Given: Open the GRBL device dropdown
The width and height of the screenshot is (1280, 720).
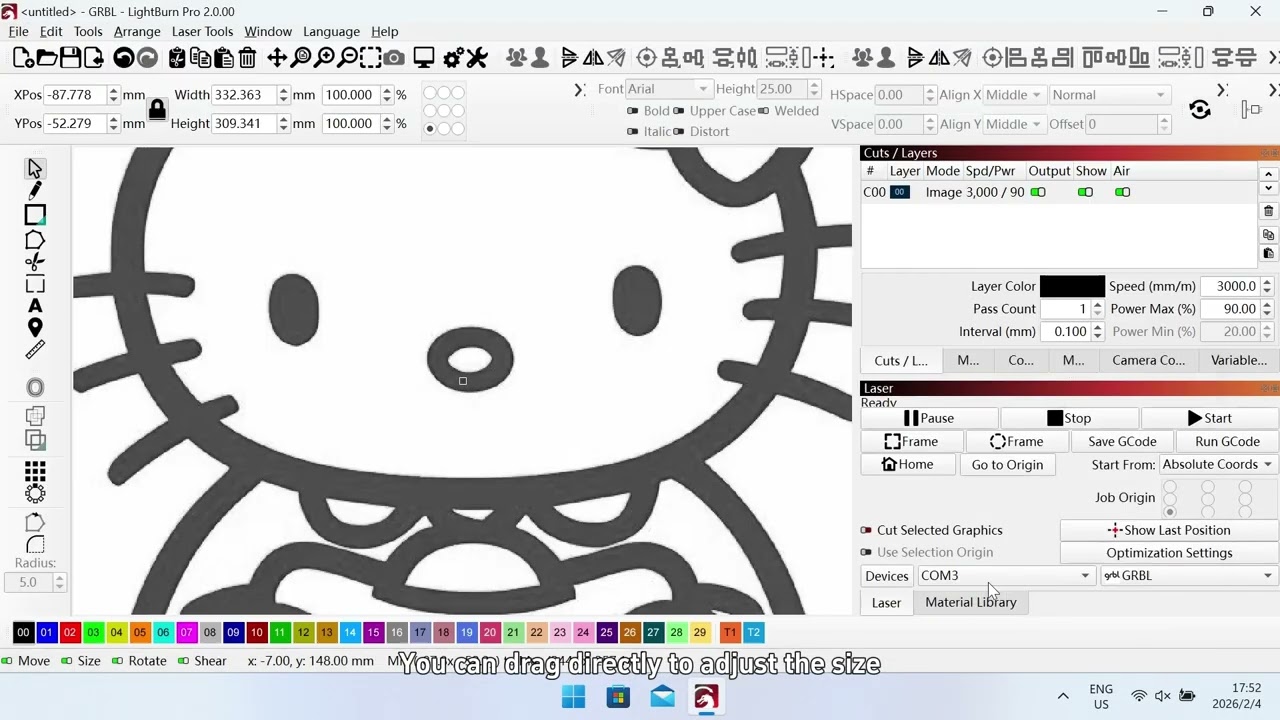Looking at the screenshot, I should [x=1189, y=576].
